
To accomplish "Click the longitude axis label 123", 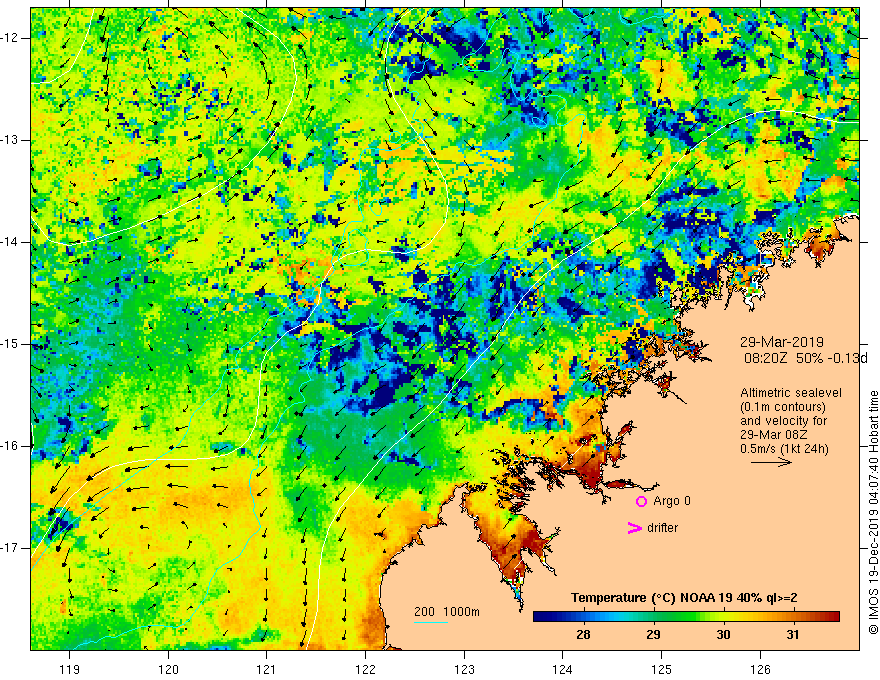I will tap(464, 669).
